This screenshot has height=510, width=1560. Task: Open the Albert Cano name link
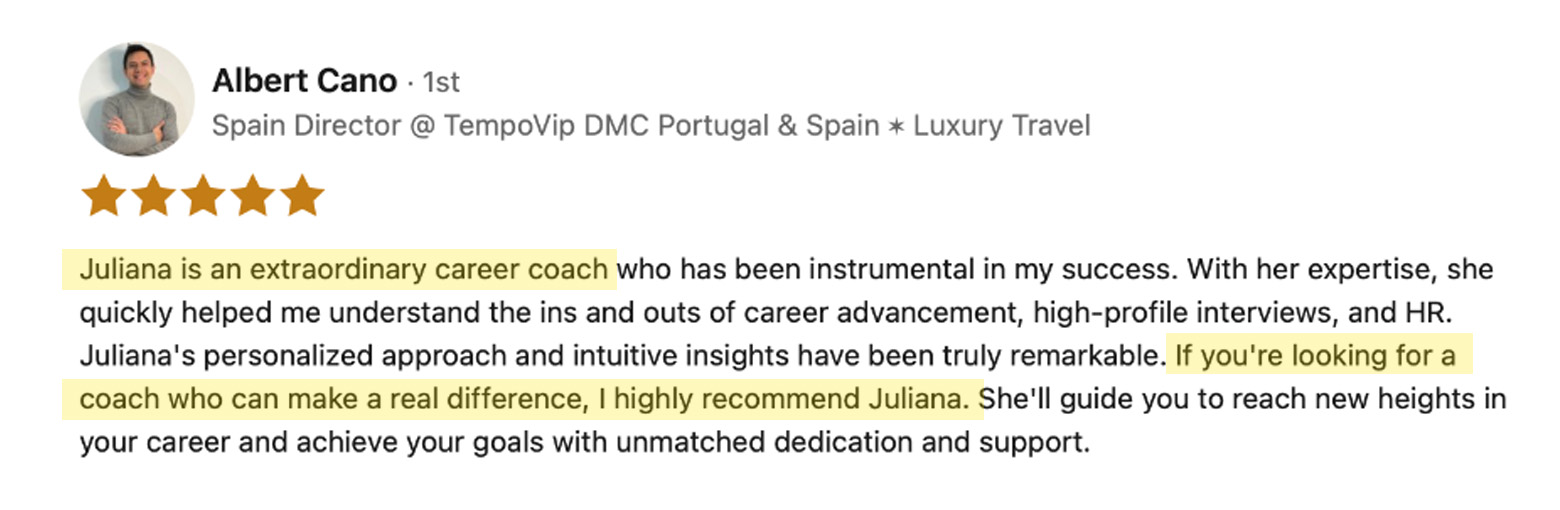pyautogui.click(x=305, y=80)
